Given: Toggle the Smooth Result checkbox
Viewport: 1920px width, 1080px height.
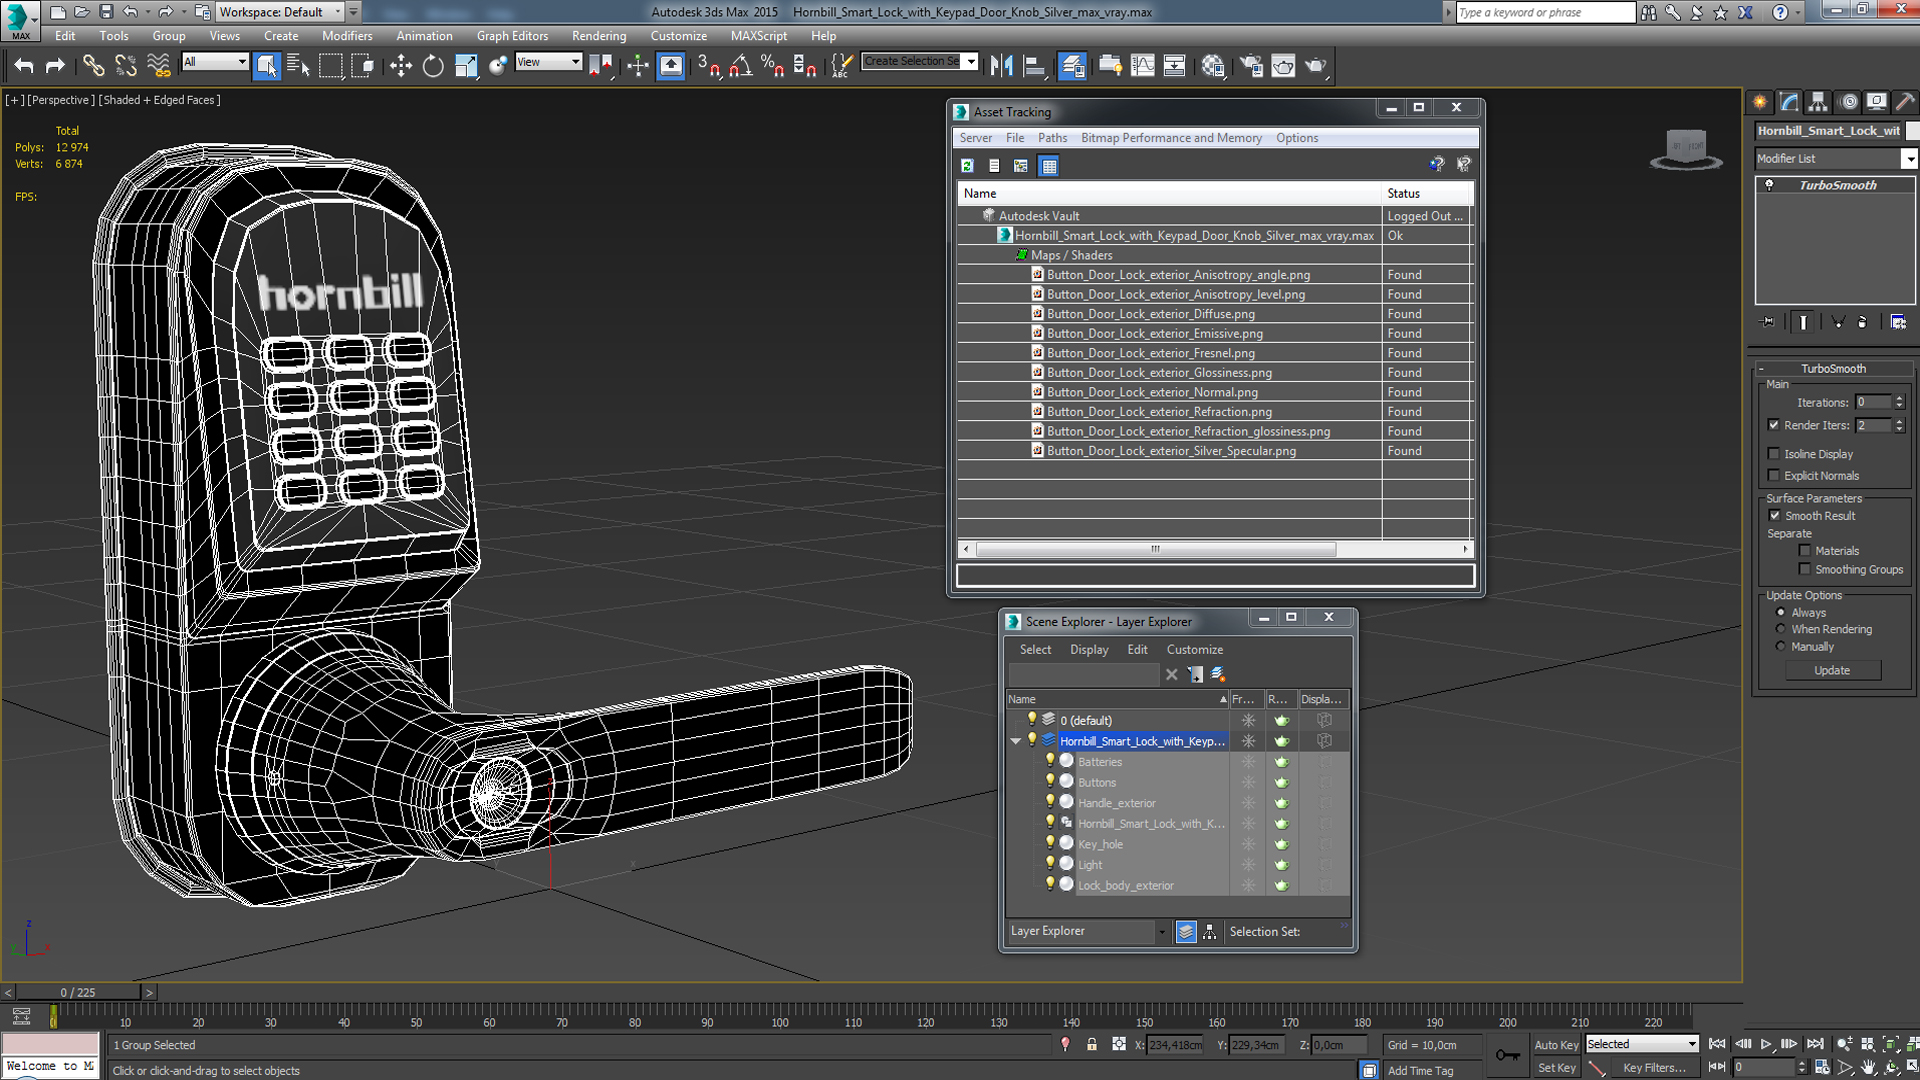Looking at the screenshot, I should click(1775, 516).
